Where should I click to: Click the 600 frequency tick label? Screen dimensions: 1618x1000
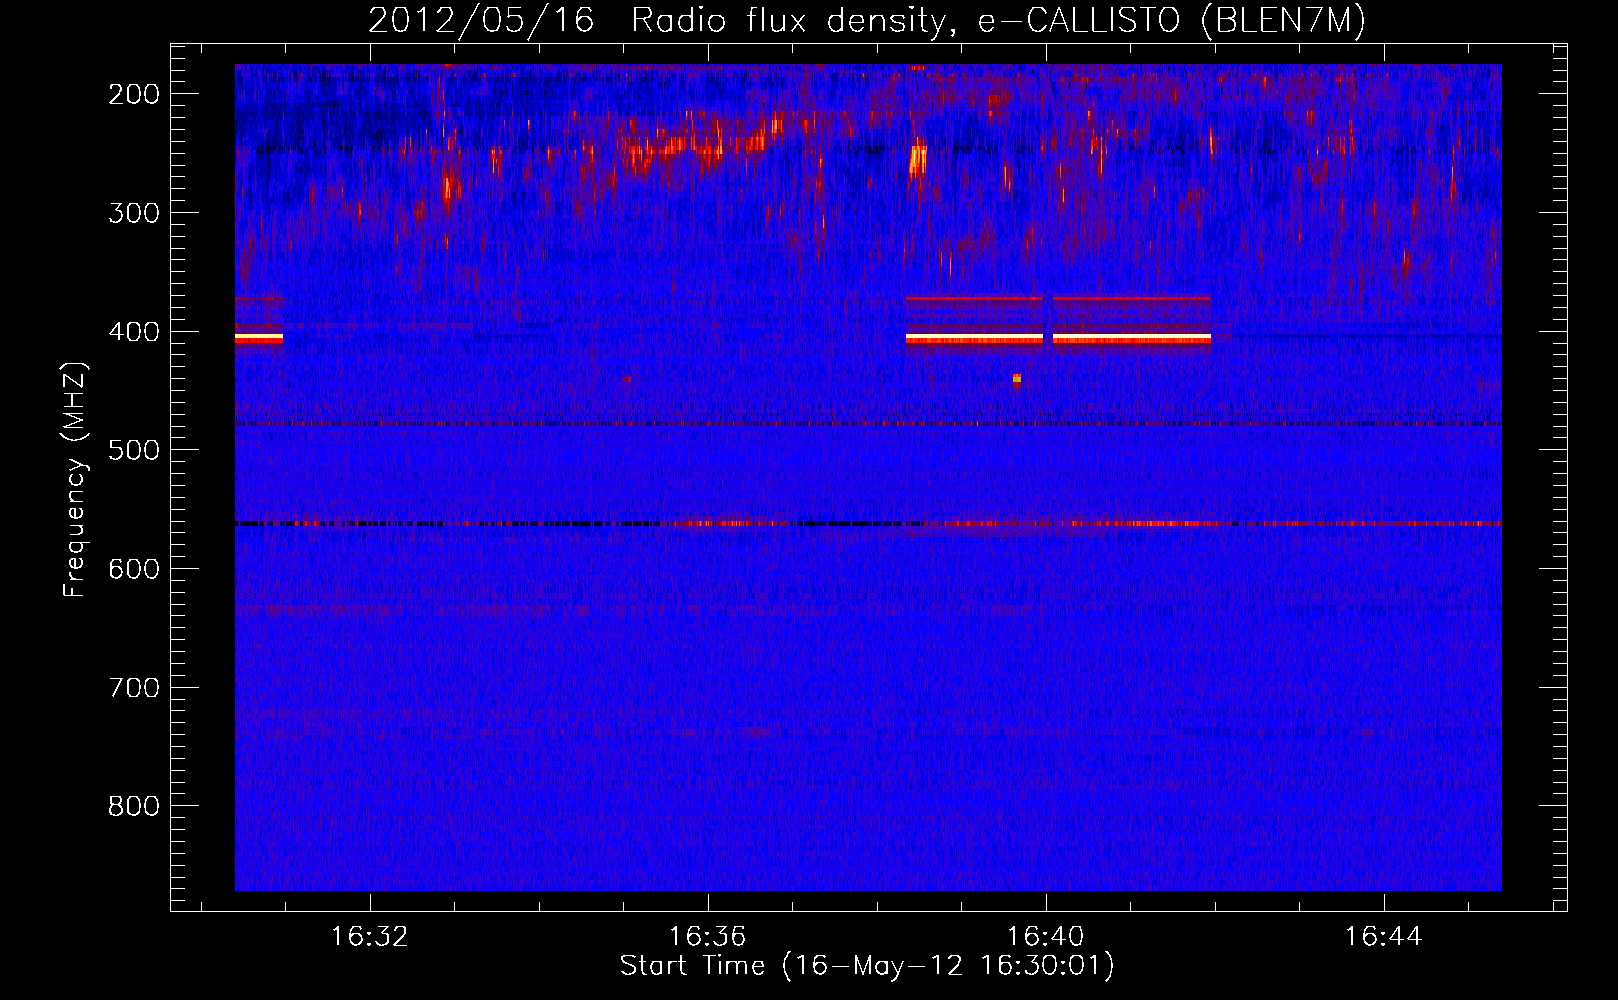click(x=134, y=569)
